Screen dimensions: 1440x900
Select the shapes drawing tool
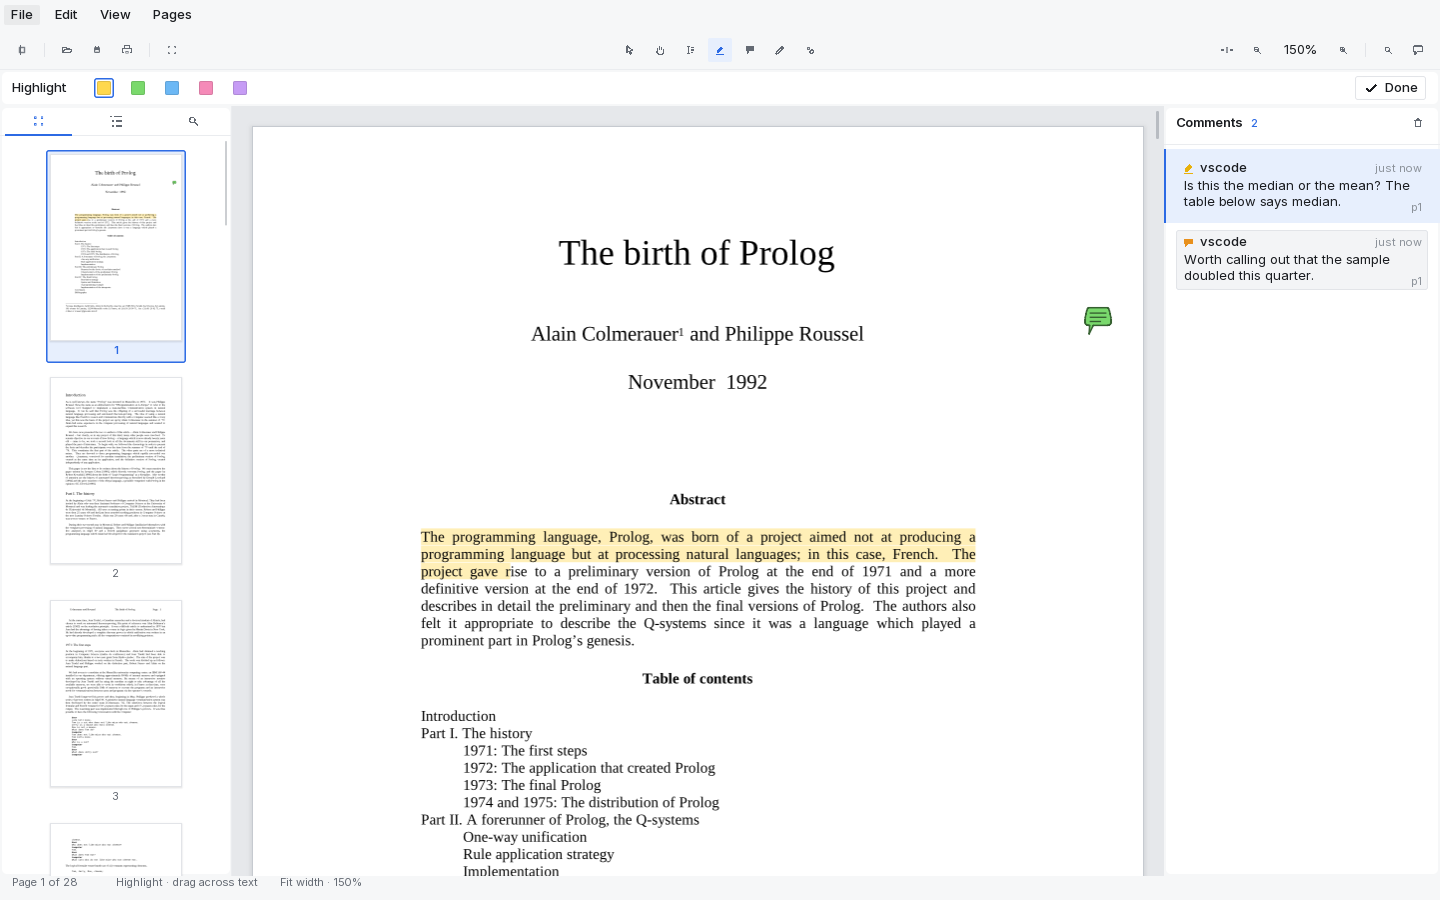(810, 50)
